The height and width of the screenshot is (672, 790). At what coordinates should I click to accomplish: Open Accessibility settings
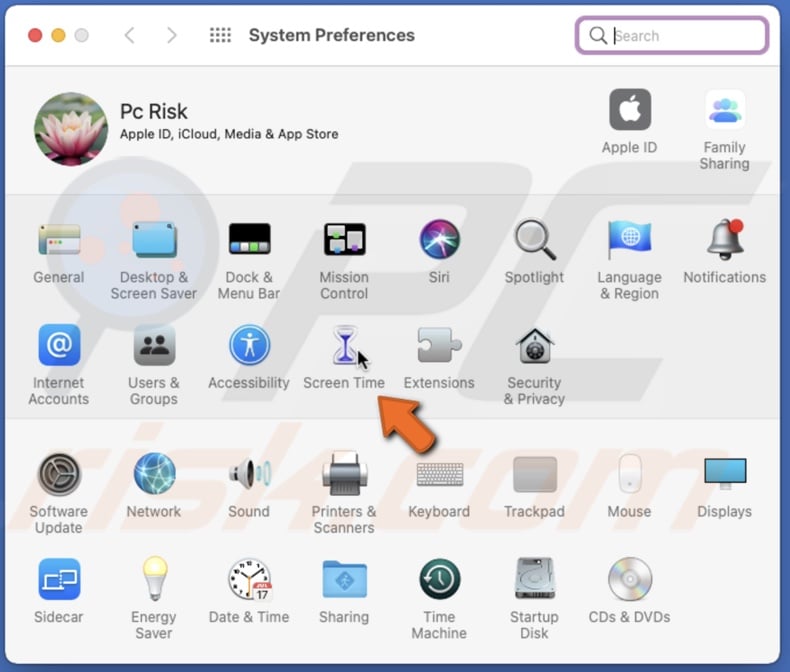coord(249,348)
